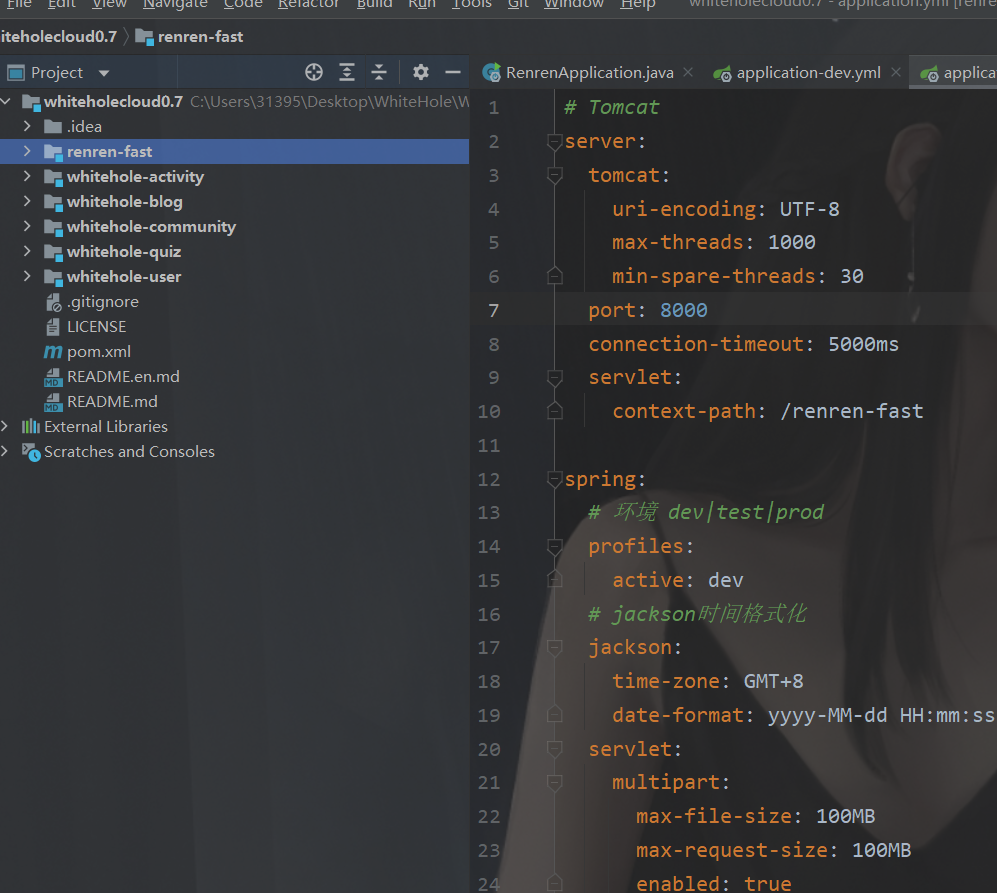Switch to the RenrenApplication.java tab
The image size is (997, 893).
pos(589,73)
